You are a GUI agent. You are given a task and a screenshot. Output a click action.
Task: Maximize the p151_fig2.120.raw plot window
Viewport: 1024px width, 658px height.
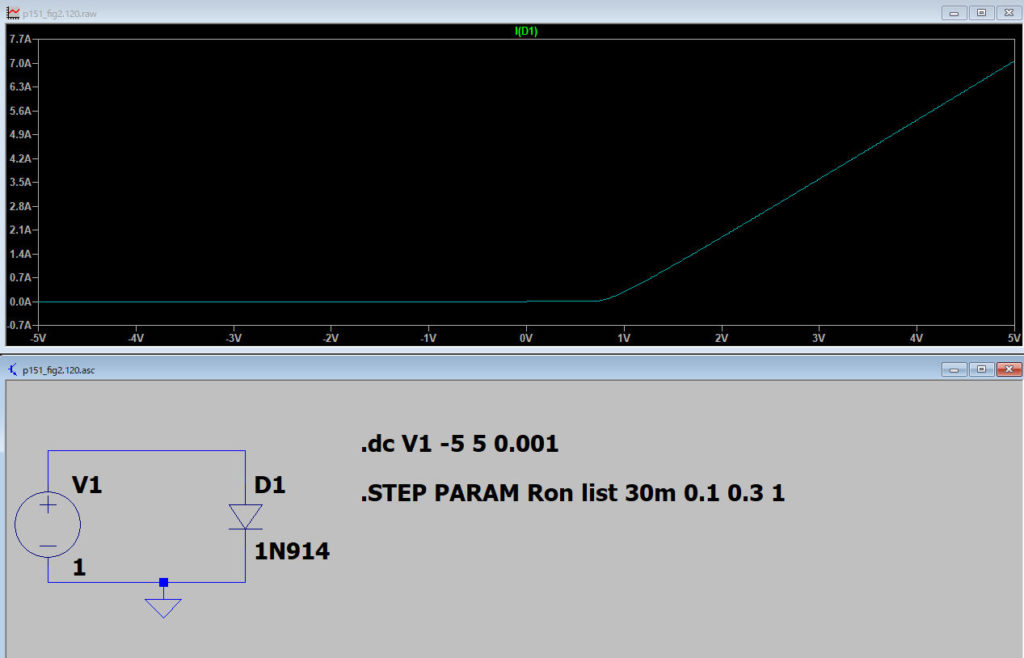click(x=981, y=12)
